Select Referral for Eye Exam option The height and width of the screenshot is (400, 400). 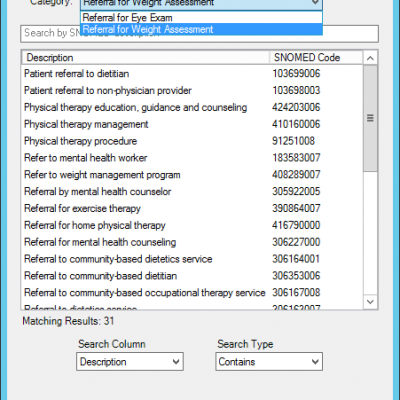pos(201,18)
